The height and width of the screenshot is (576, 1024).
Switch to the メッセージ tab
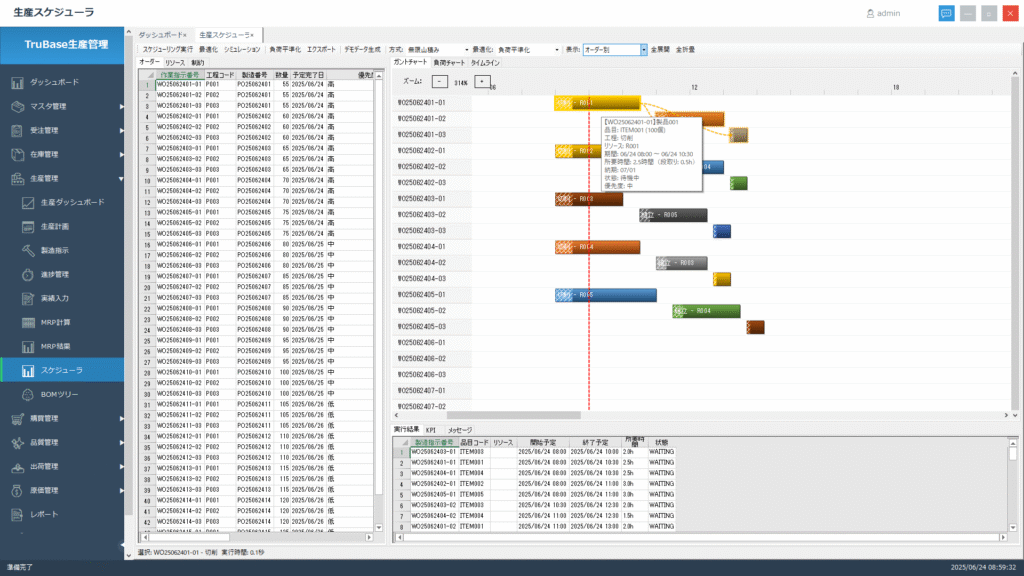pos(460,430)
